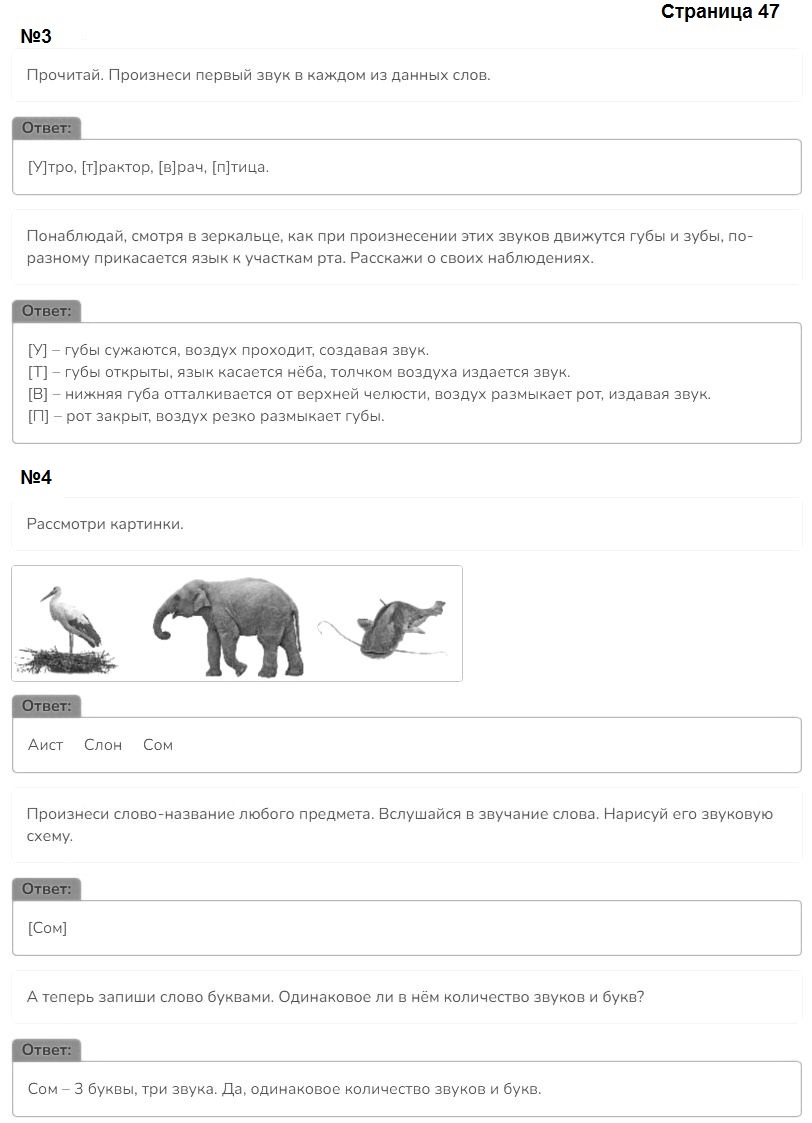Click the word 'Аист' in the answer
This screenshot has width=812, height=1123.
tap(46, 745)
